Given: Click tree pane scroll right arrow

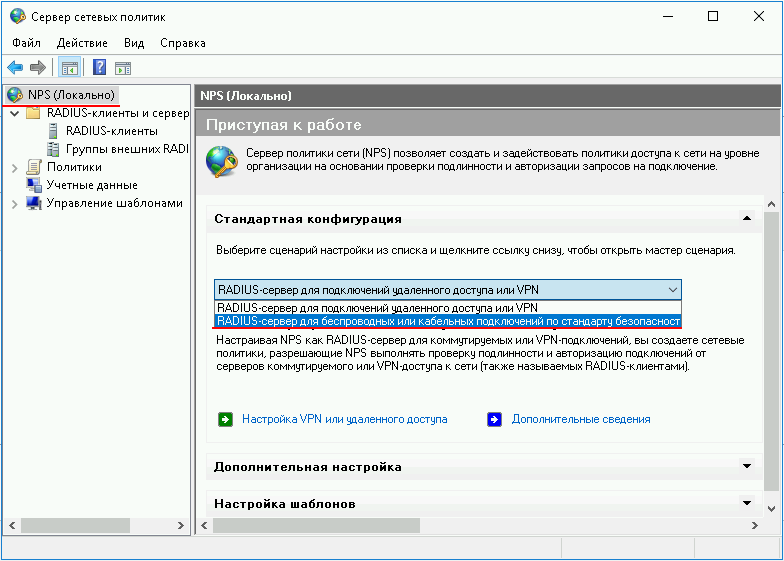Looking at the screenshot, I should (181, 526).
